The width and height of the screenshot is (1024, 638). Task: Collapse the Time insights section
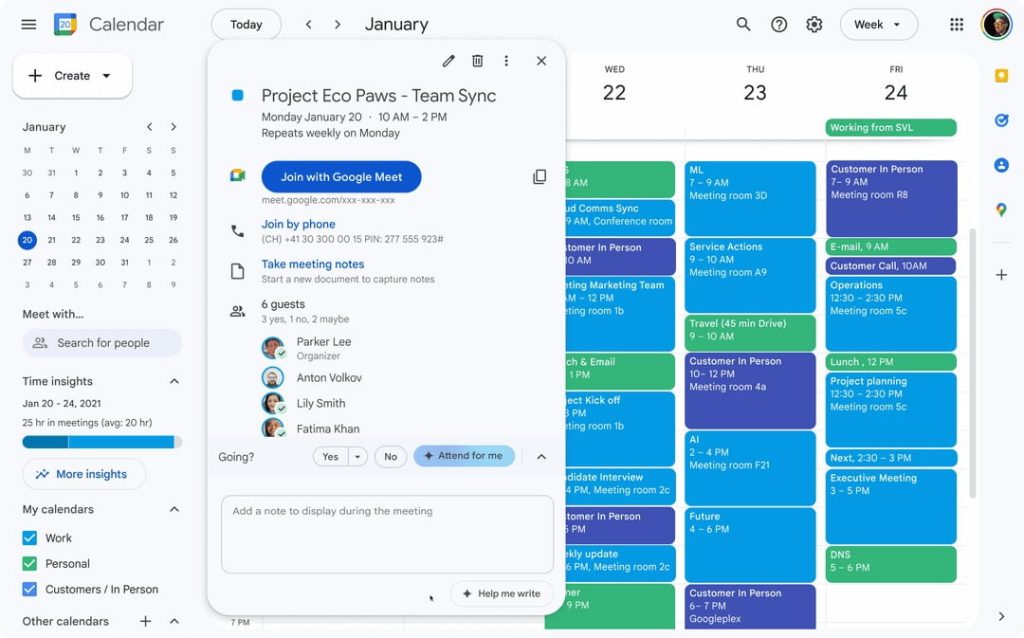[x=174, y=381]
